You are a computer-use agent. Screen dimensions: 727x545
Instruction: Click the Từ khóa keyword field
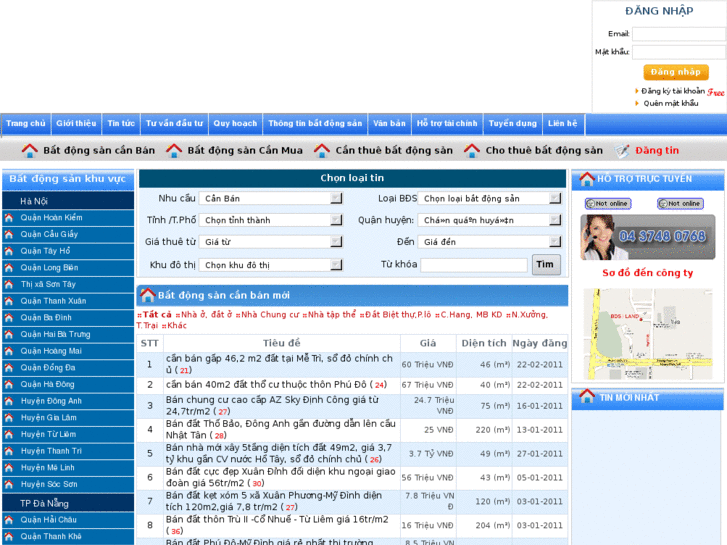pyautogui.click(x=474, y=265)
